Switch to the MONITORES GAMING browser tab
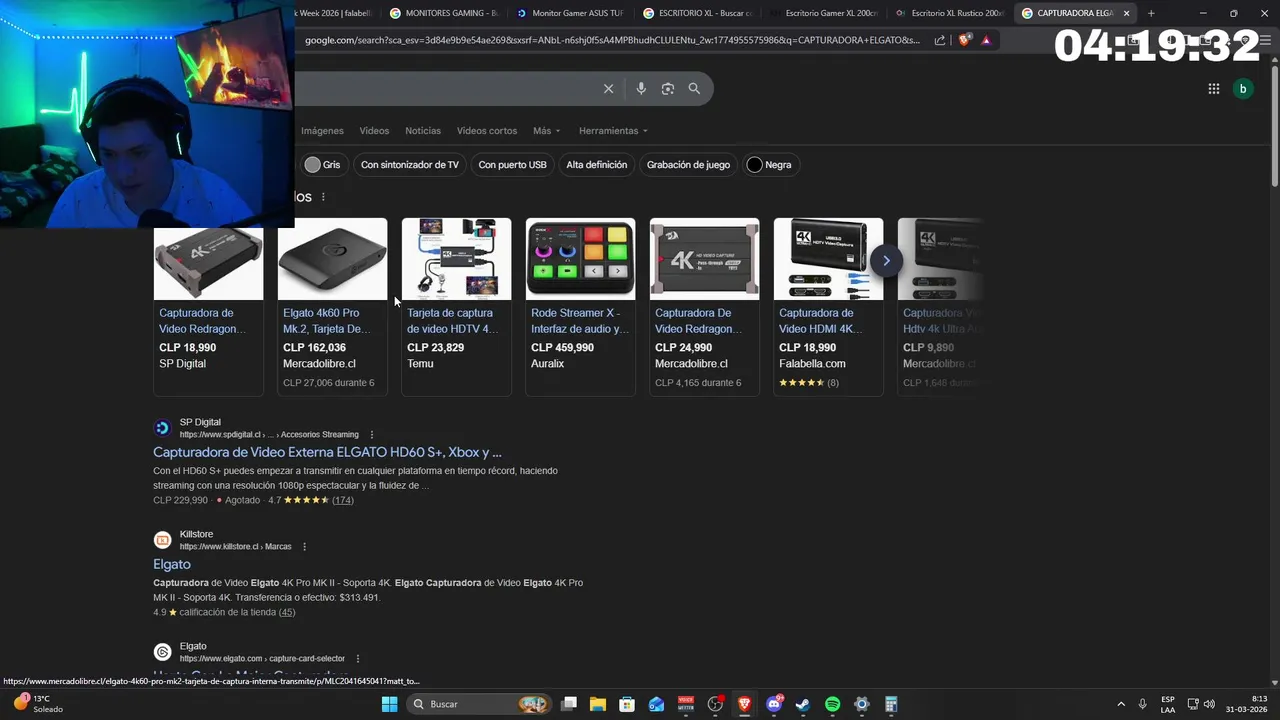 coord(443,13)
